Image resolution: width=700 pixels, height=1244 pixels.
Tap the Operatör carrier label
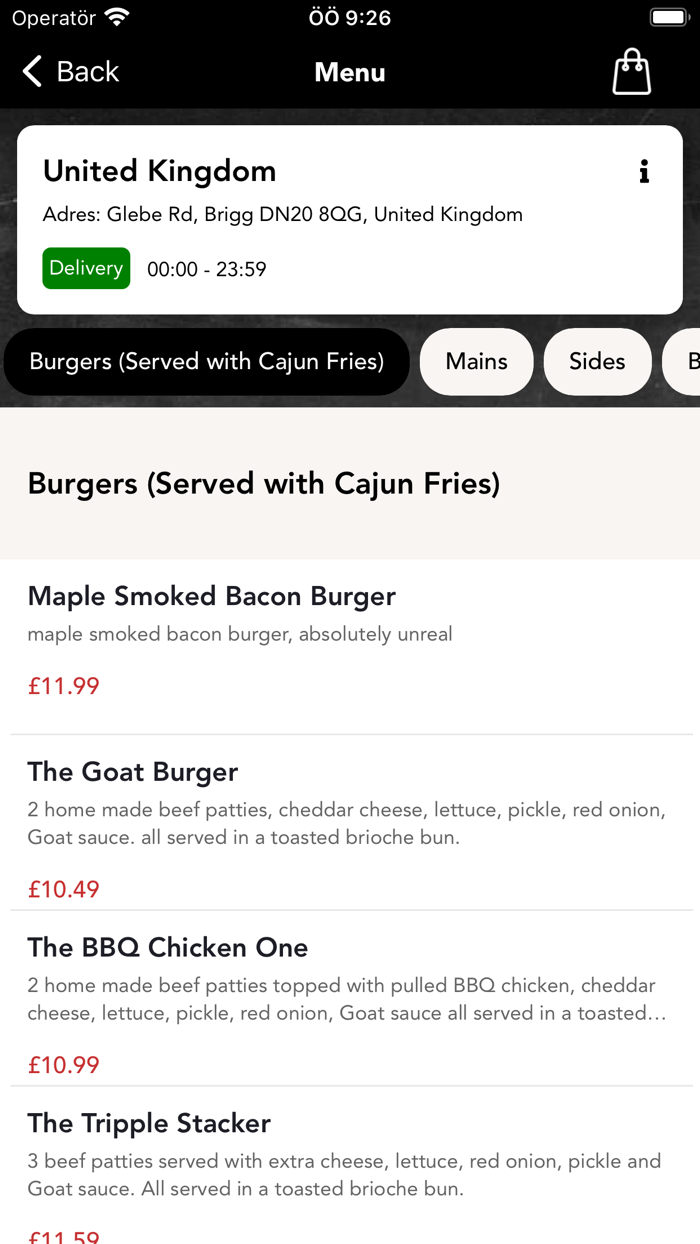(x=52, y=17)
